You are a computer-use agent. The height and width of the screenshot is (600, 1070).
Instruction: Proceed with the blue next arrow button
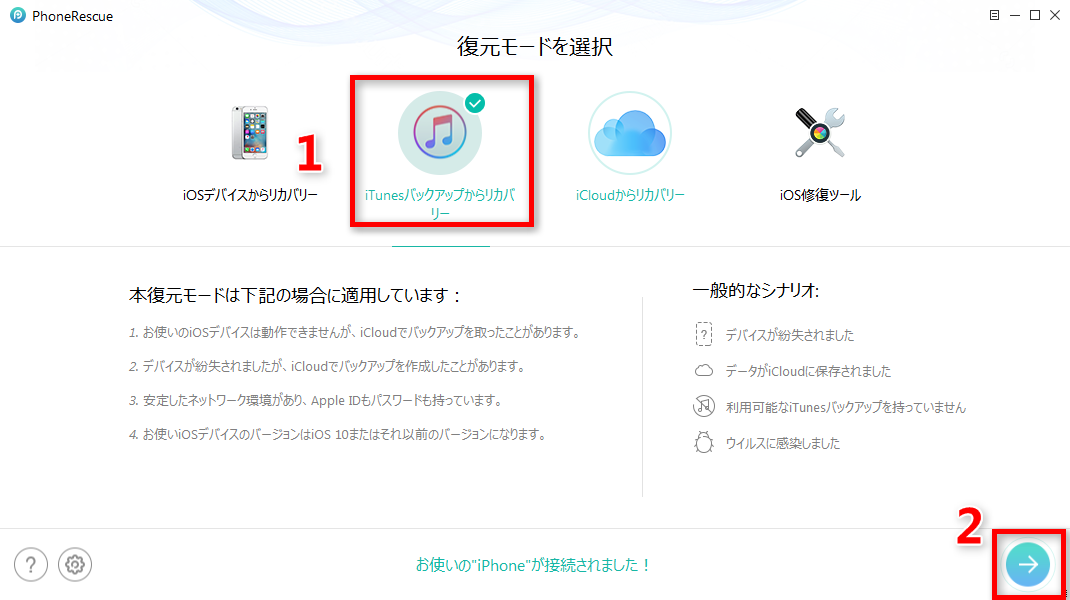(1028, 565)
